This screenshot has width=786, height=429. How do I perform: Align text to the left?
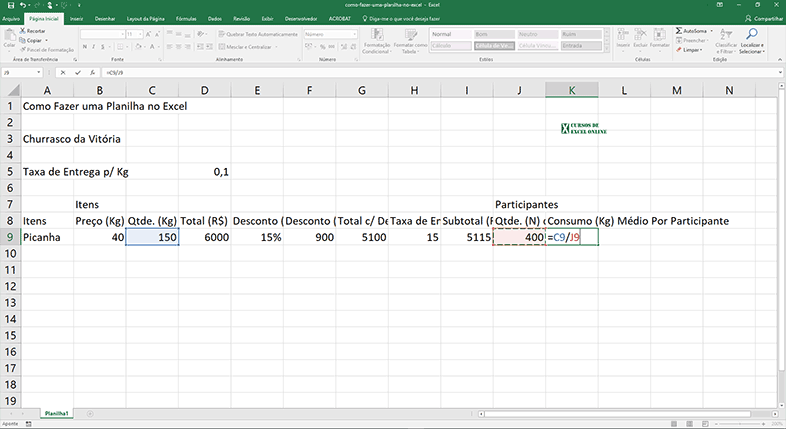[x=169, y=47]
